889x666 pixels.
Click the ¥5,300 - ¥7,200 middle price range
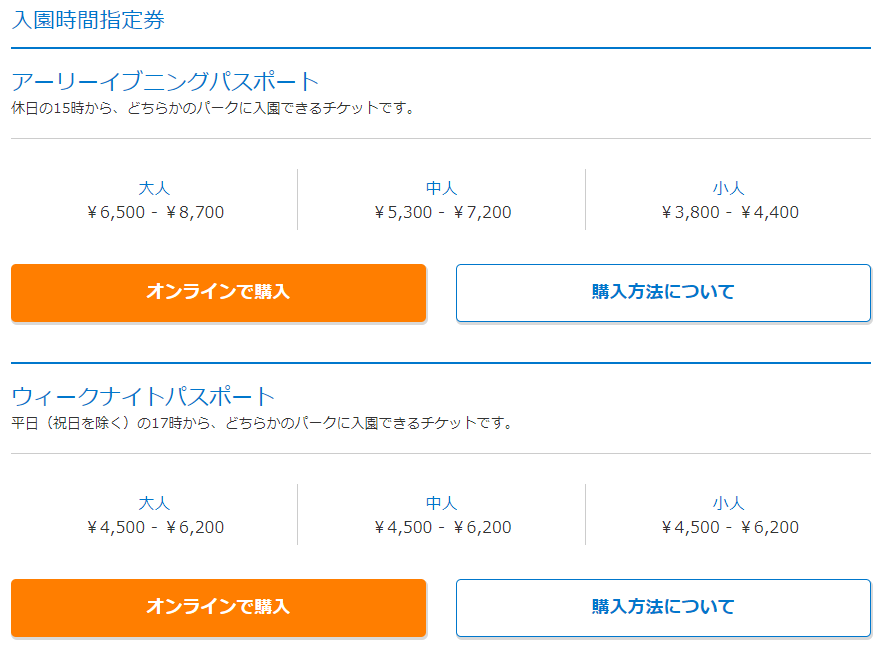pyautogui.click(x=444, y=212)
